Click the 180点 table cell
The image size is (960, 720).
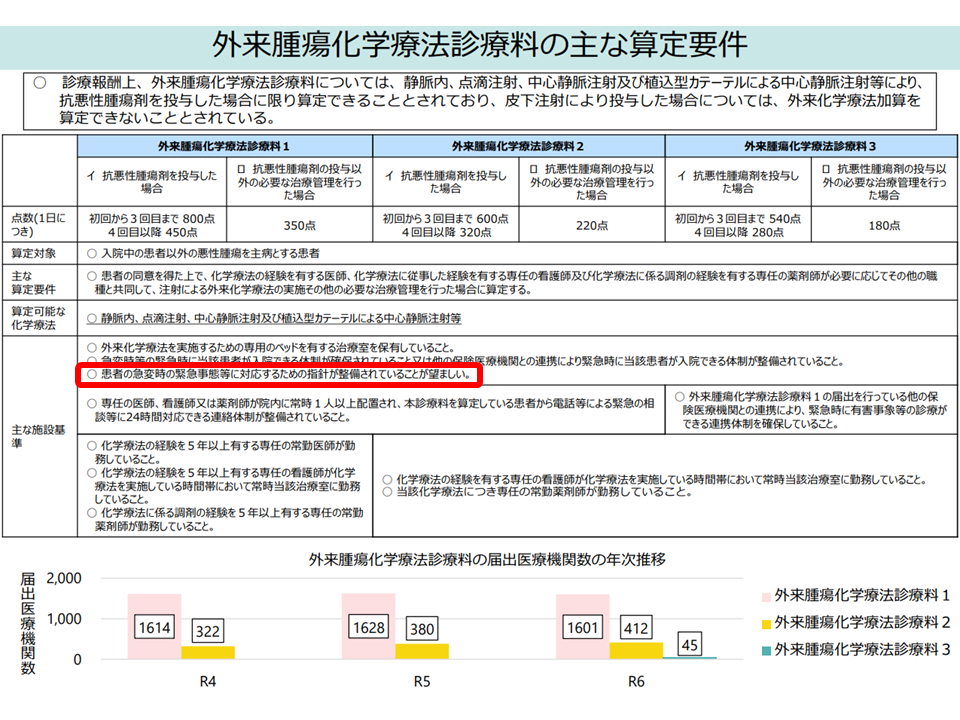(x=884, y=226)
